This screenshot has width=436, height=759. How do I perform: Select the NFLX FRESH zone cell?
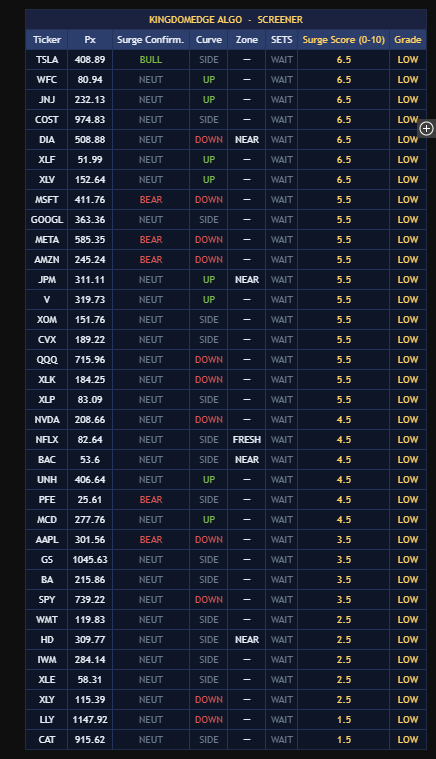point(246,440)
